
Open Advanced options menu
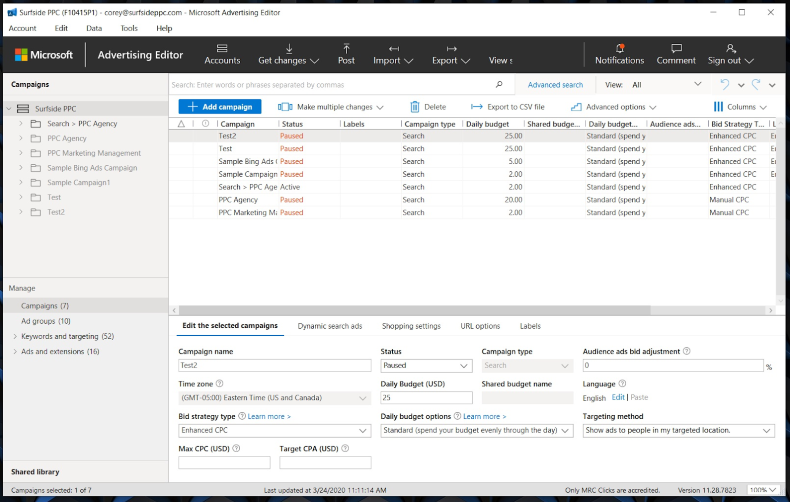(x=613, y=107)
